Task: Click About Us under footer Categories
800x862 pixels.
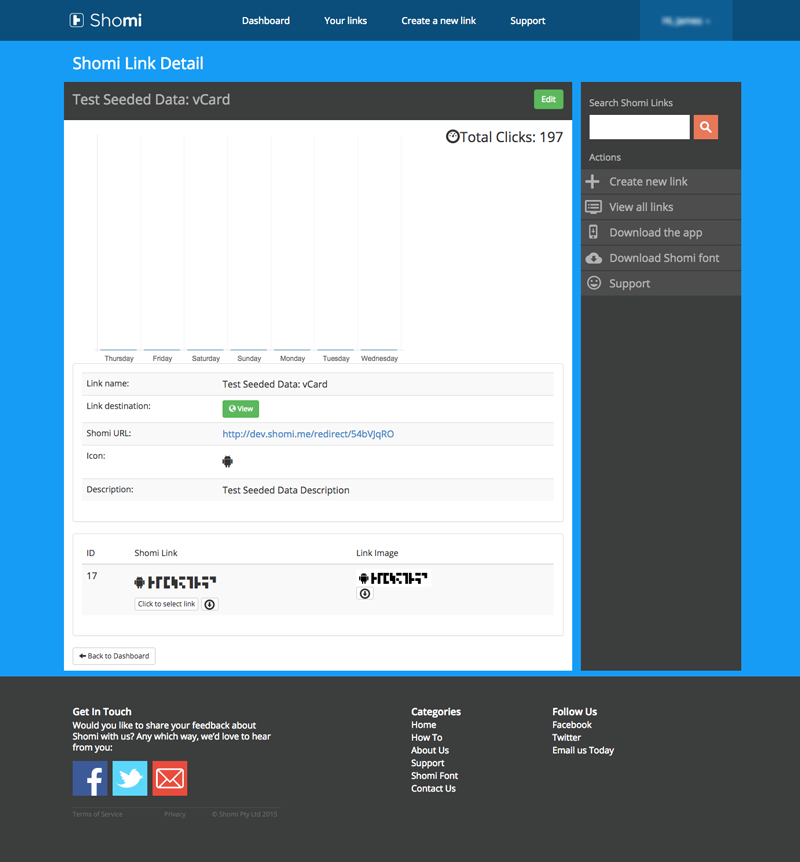Action: (429, 750)
